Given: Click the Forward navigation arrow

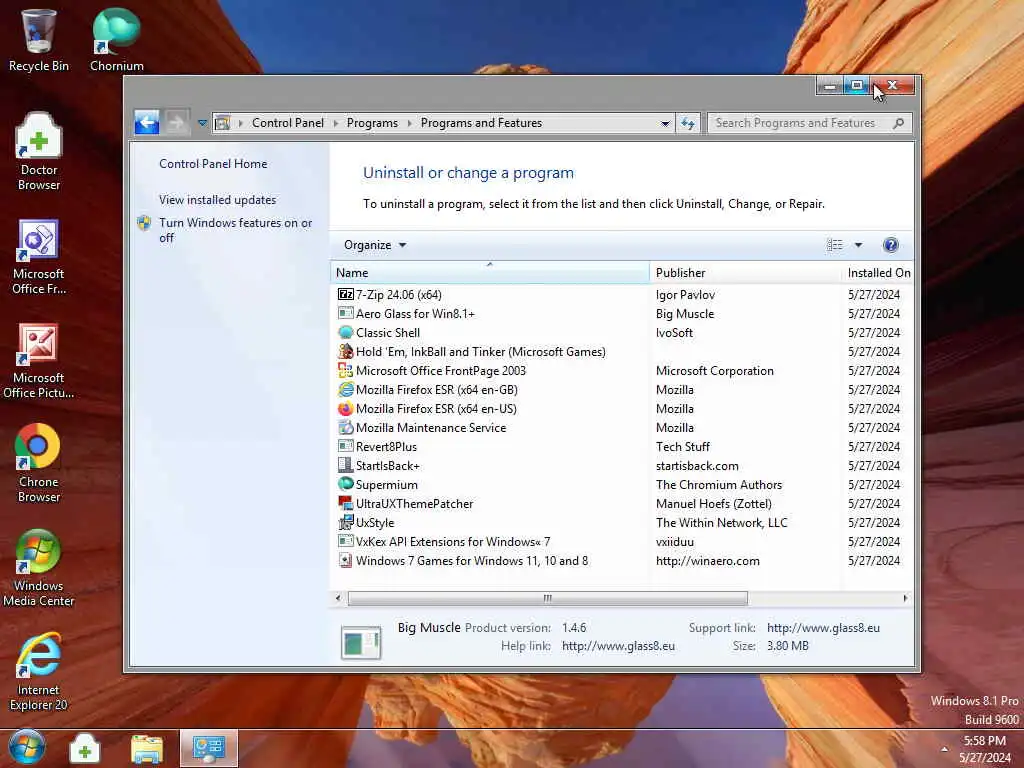Looking at the screenshot, I should point(176,122).
